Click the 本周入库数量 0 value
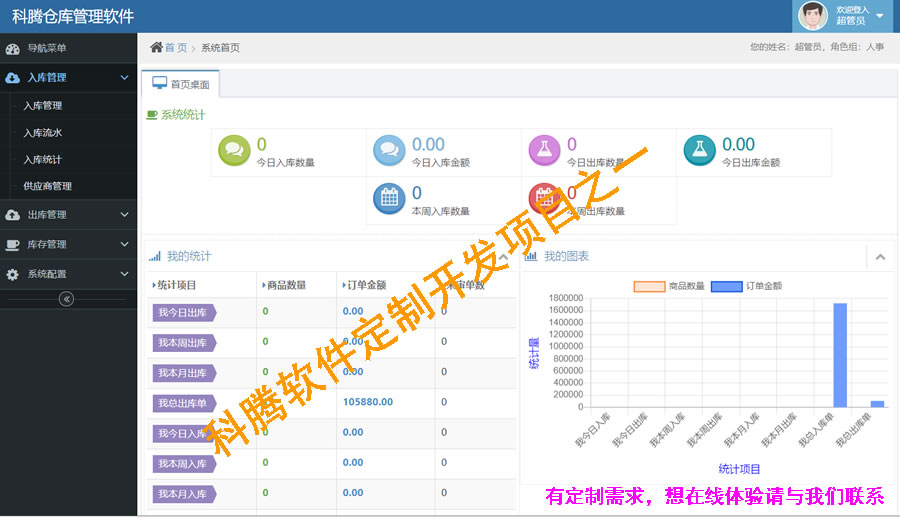The height and width of the screenshot is (520, 900). pos(417,193)
